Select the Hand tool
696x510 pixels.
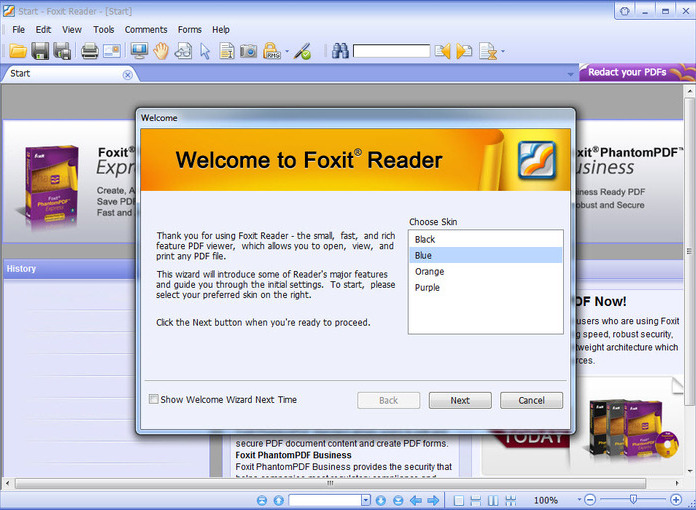point(161,51)
